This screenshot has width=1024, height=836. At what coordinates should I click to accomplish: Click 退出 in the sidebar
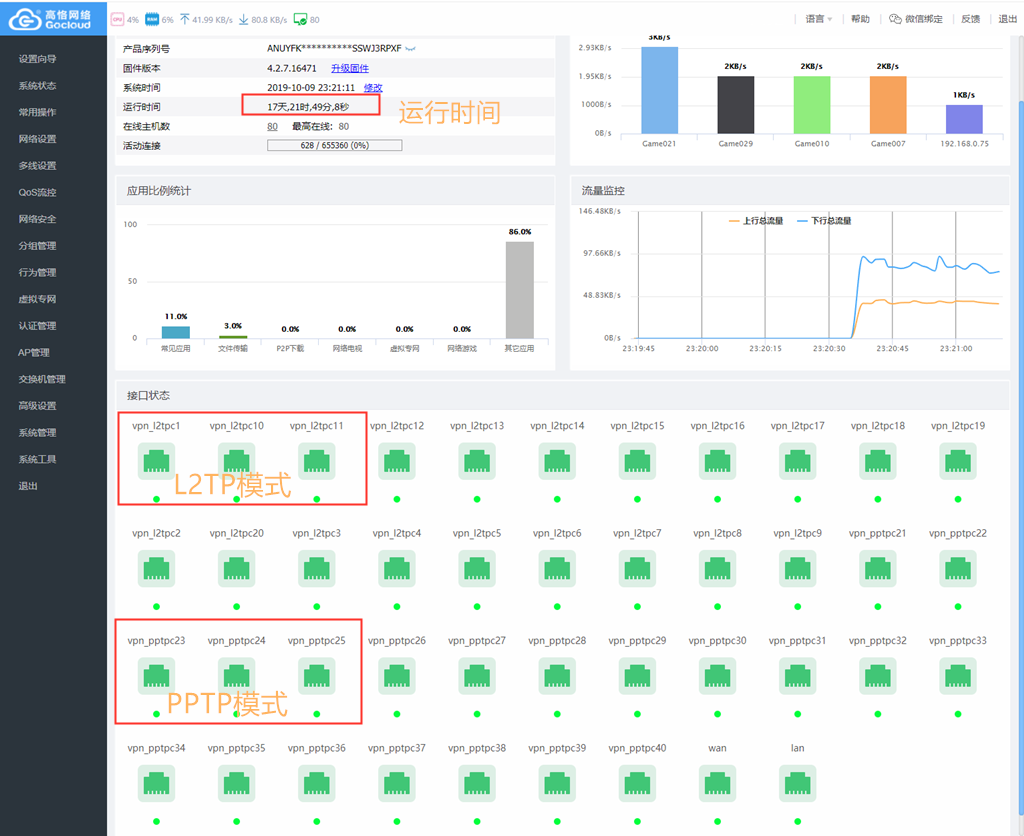[28, 486]
